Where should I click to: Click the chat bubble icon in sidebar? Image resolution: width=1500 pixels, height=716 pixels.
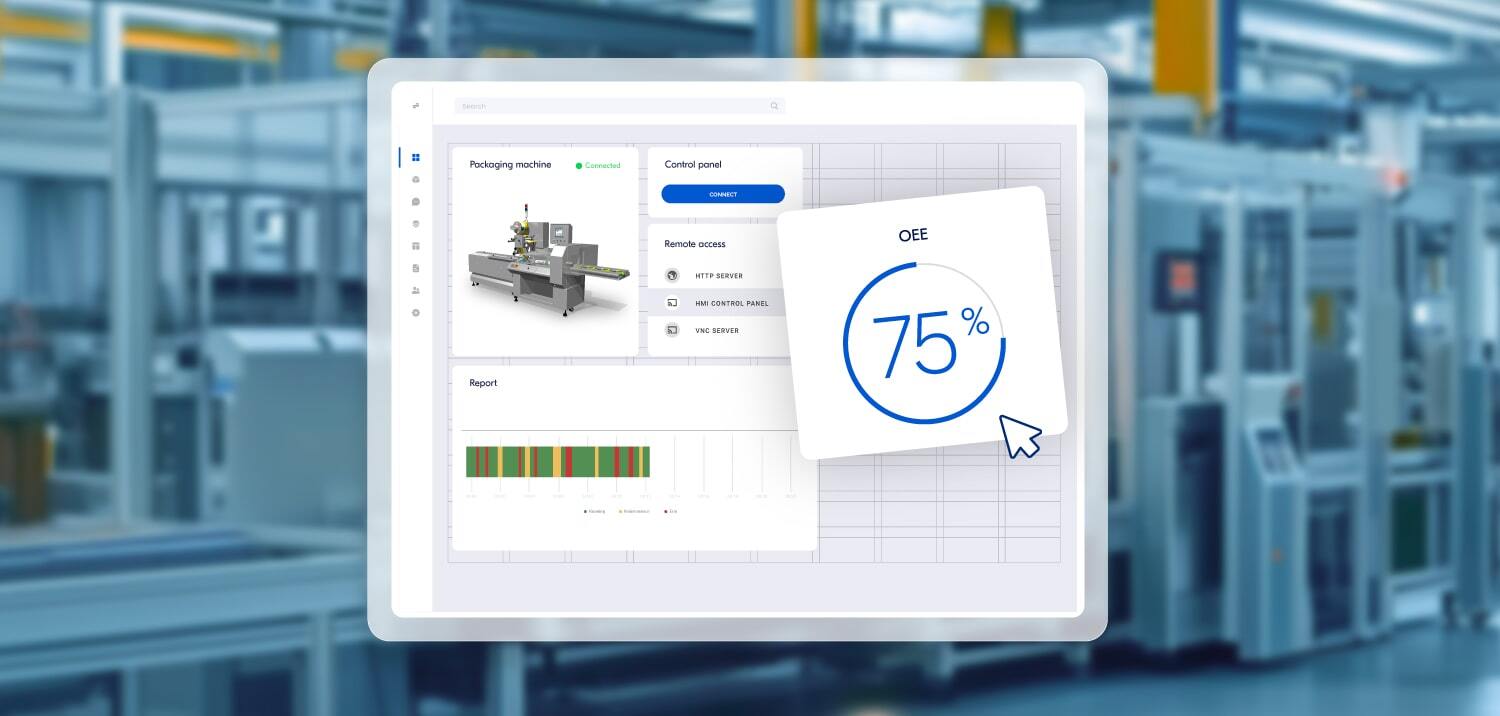416,202
